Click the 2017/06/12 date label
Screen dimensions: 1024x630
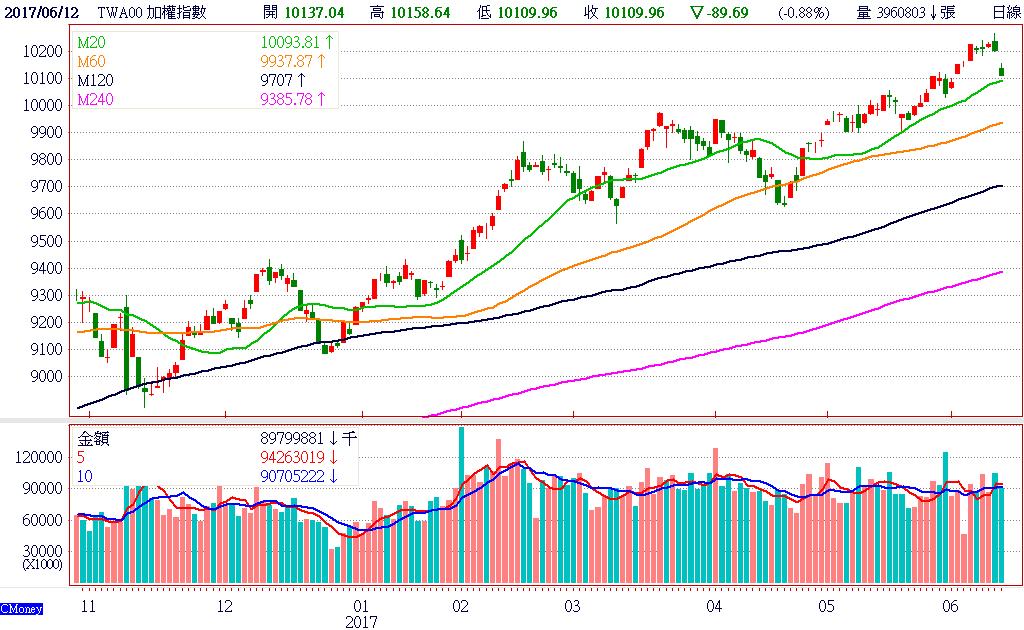(39, 13)
